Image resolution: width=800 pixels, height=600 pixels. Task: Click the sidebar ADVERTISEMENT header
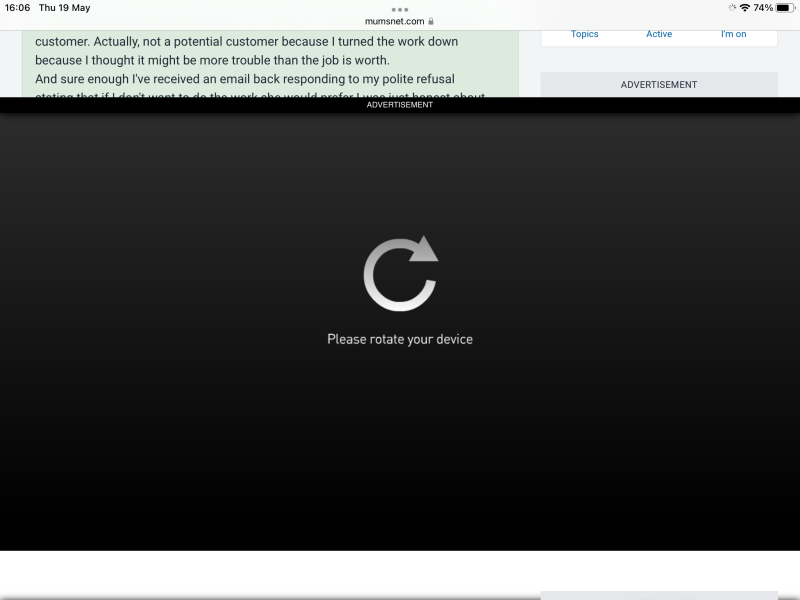pyautogui.click(x=659, y=85)
